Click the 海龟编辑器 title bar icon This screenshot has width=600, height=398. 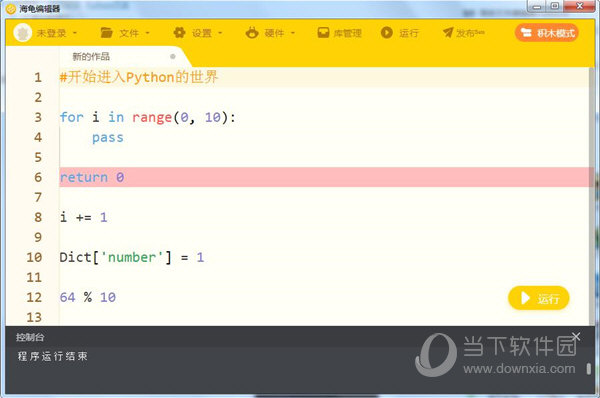pyautogui.click(x=11, y=8)
